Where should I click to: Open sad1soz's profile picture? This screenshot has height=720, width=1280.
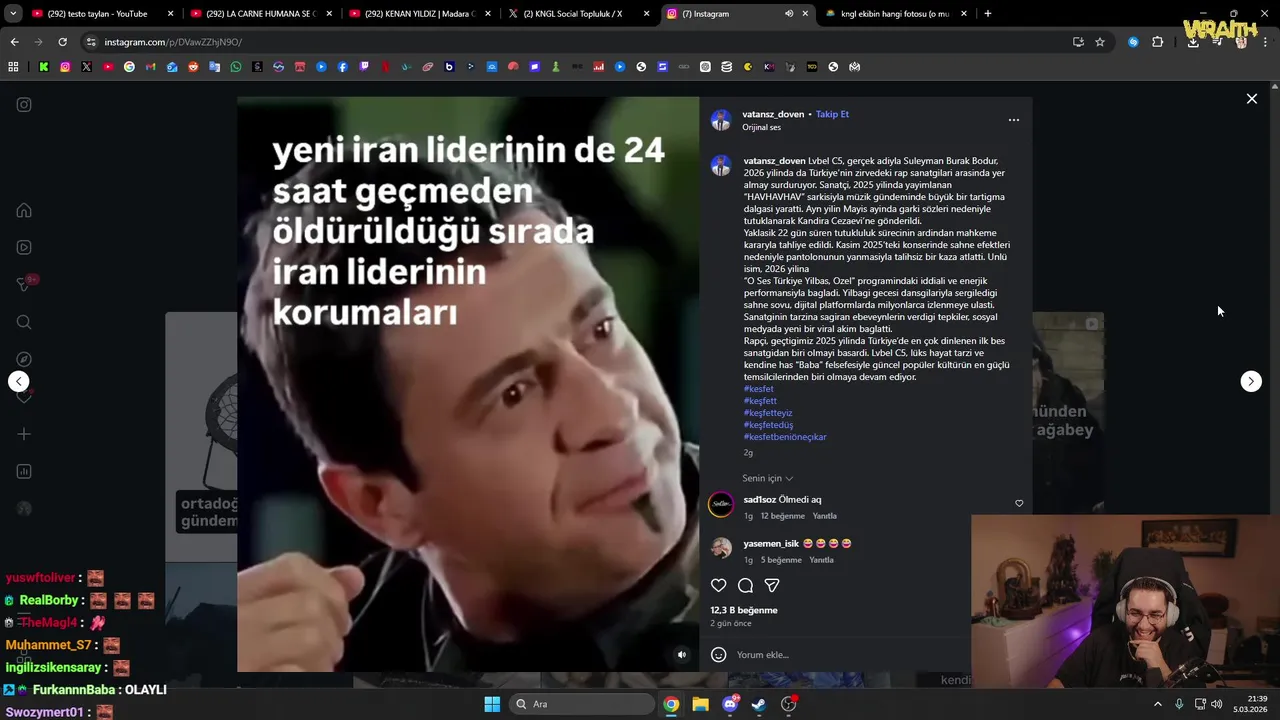[721, 504]
